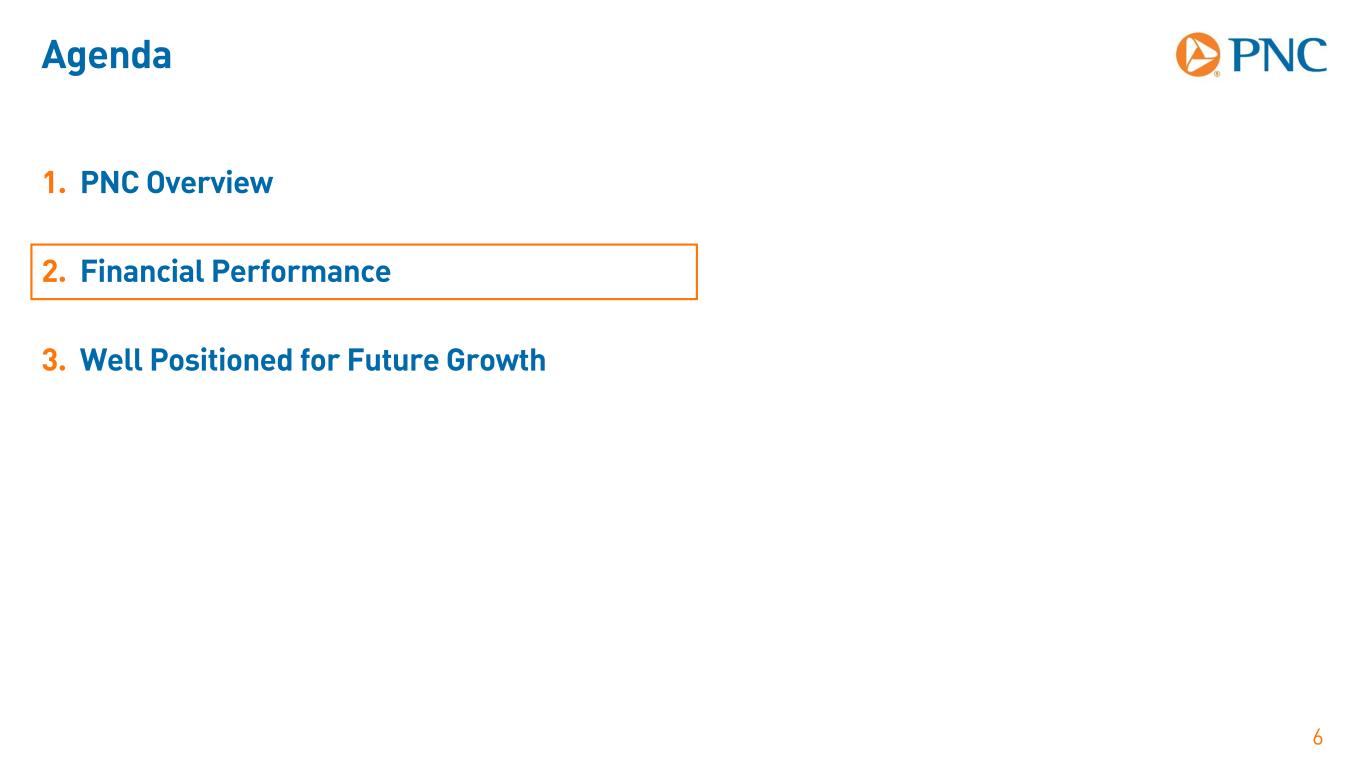Click the letter C in the PNC wordmark
The height and width of the screenshot is (768, 1365).
(1311, 55)
